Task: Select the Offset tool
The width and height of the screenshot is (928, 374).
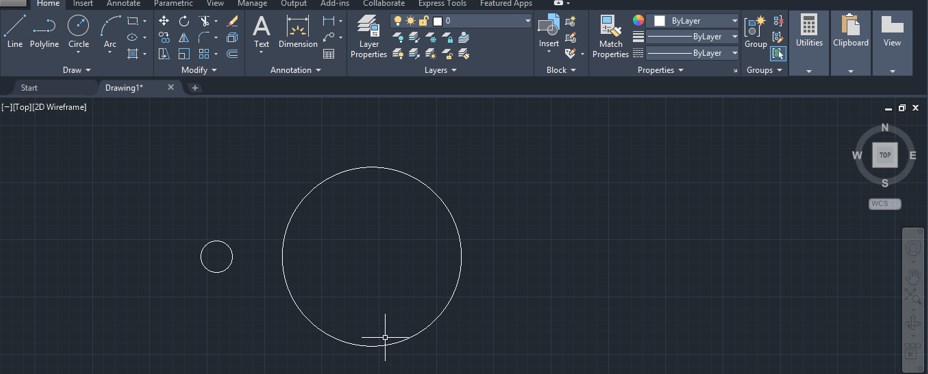Action: click(233, 54)
